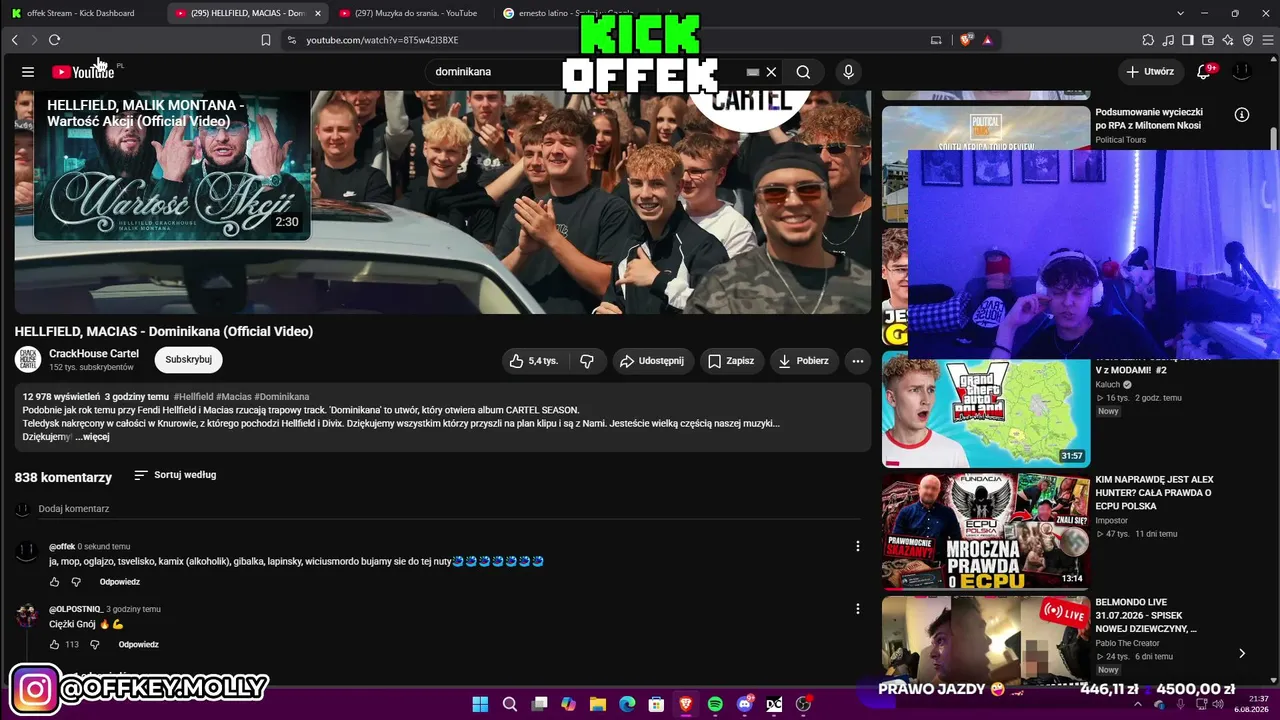
Task: Open the Mroczna Prawda o ECPU thumbnail
Action: coord(986,532)
